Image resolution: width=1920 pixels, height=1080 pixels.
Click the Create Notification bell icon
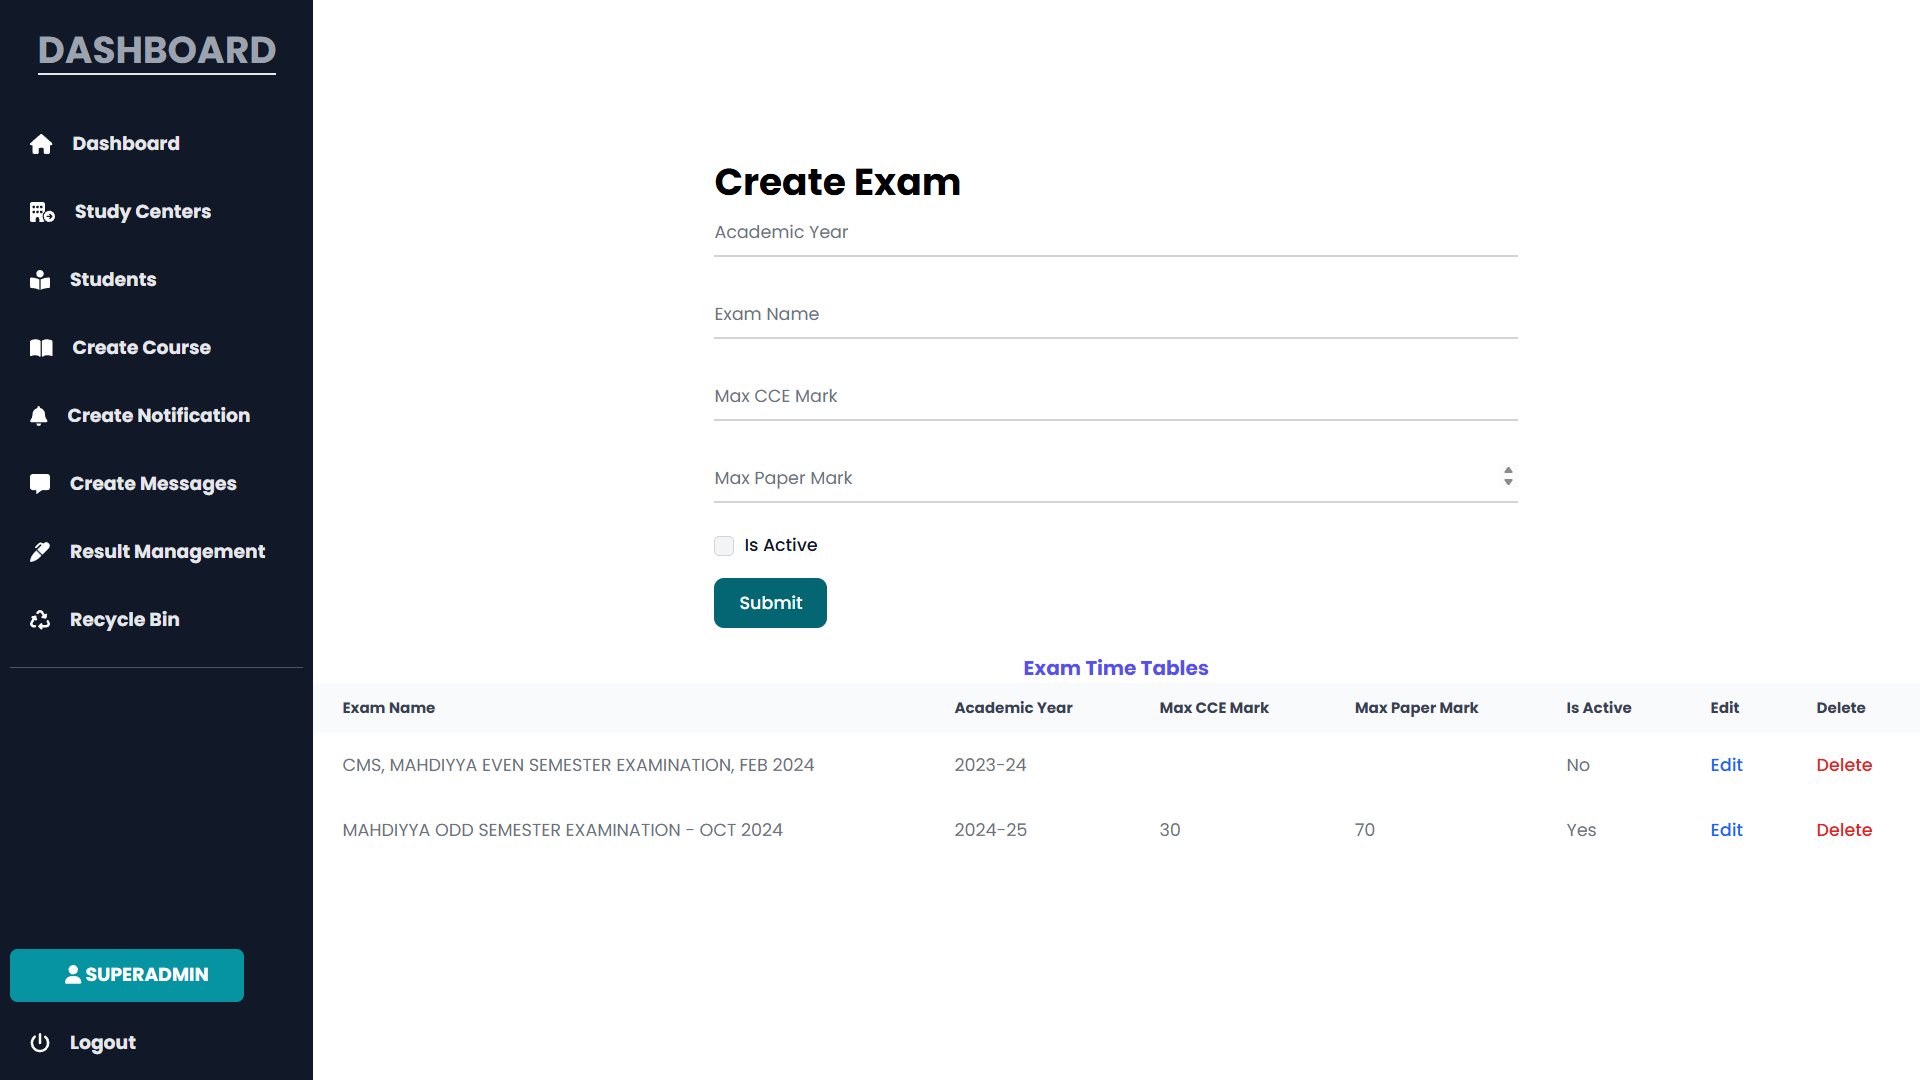click(39, 416)
